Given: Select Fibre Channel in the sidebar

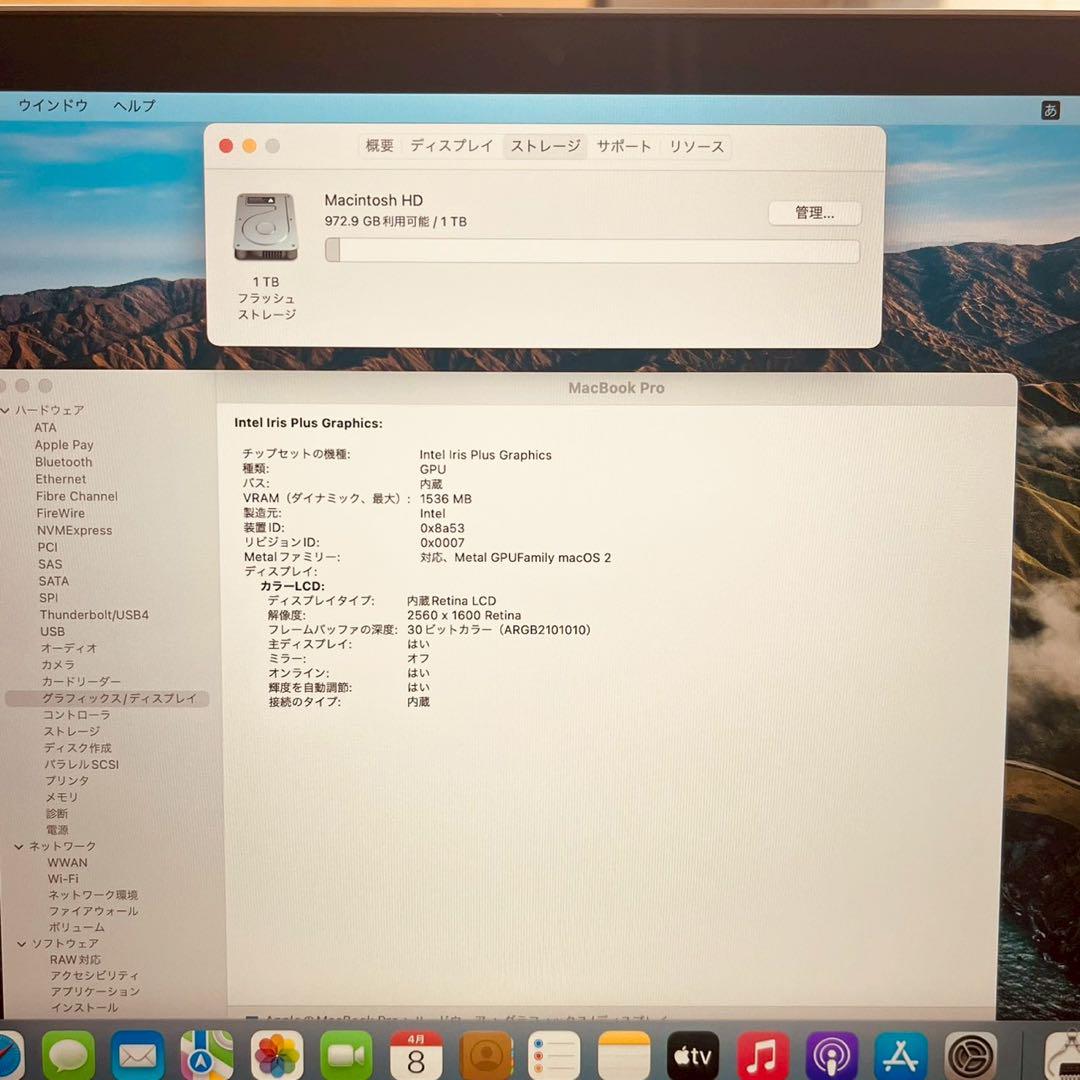Looking at the screenshot, I should pyautogui.click(x=76, y=496).
